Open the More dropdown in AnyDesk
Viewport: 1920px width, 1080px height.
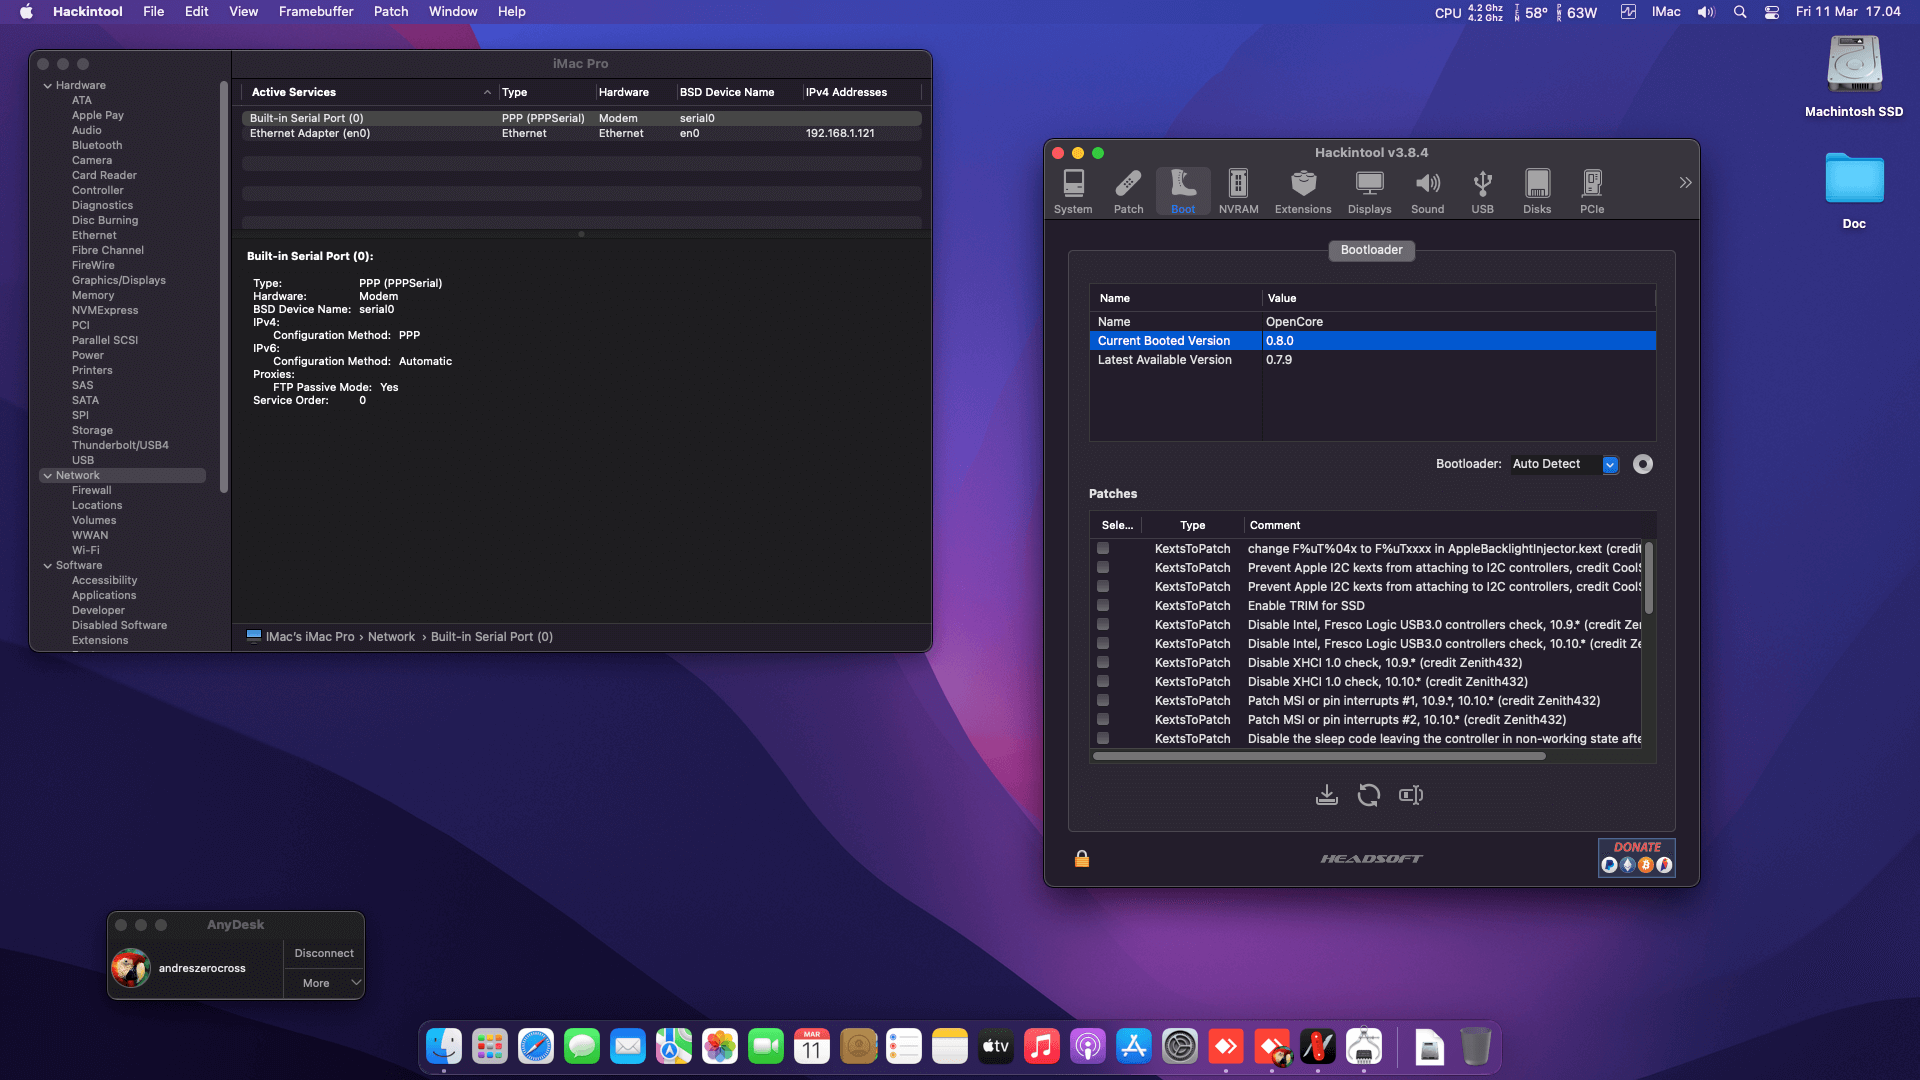coord(324,983)
